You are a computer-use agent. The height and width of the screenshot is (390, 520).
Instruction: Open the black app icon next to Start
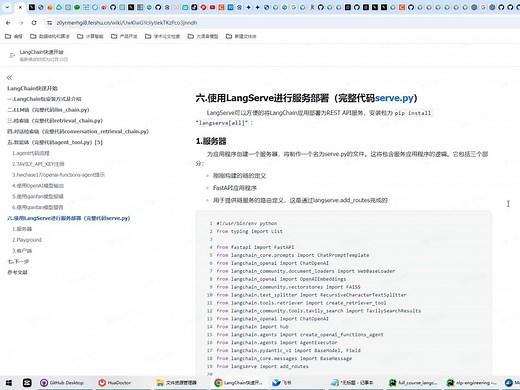point(27,383)
